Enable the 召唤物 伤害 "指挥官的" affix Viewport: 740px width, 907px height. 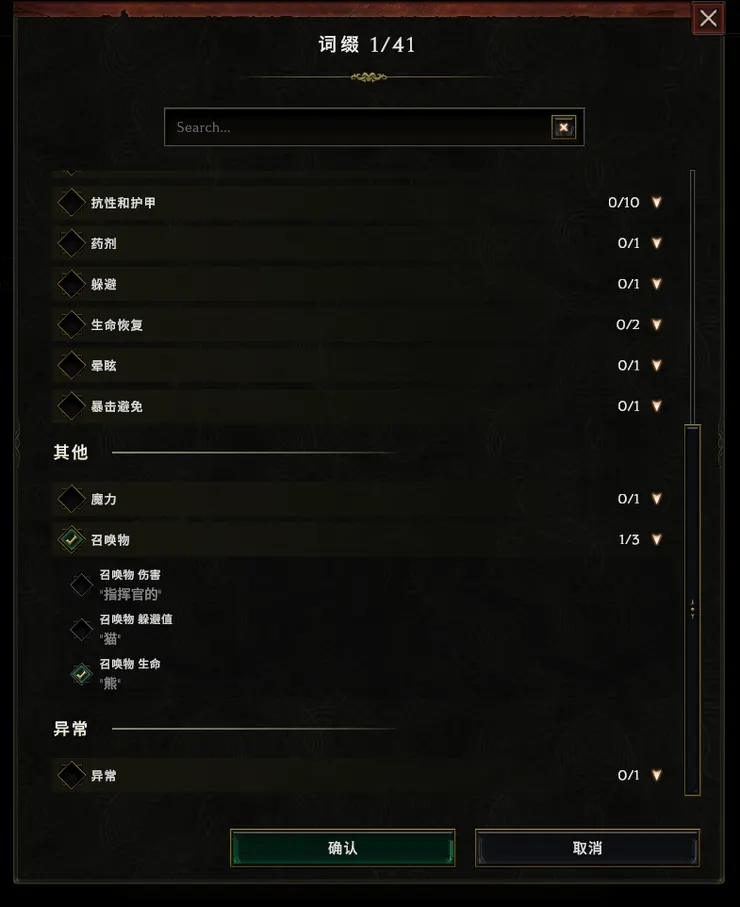81,585
